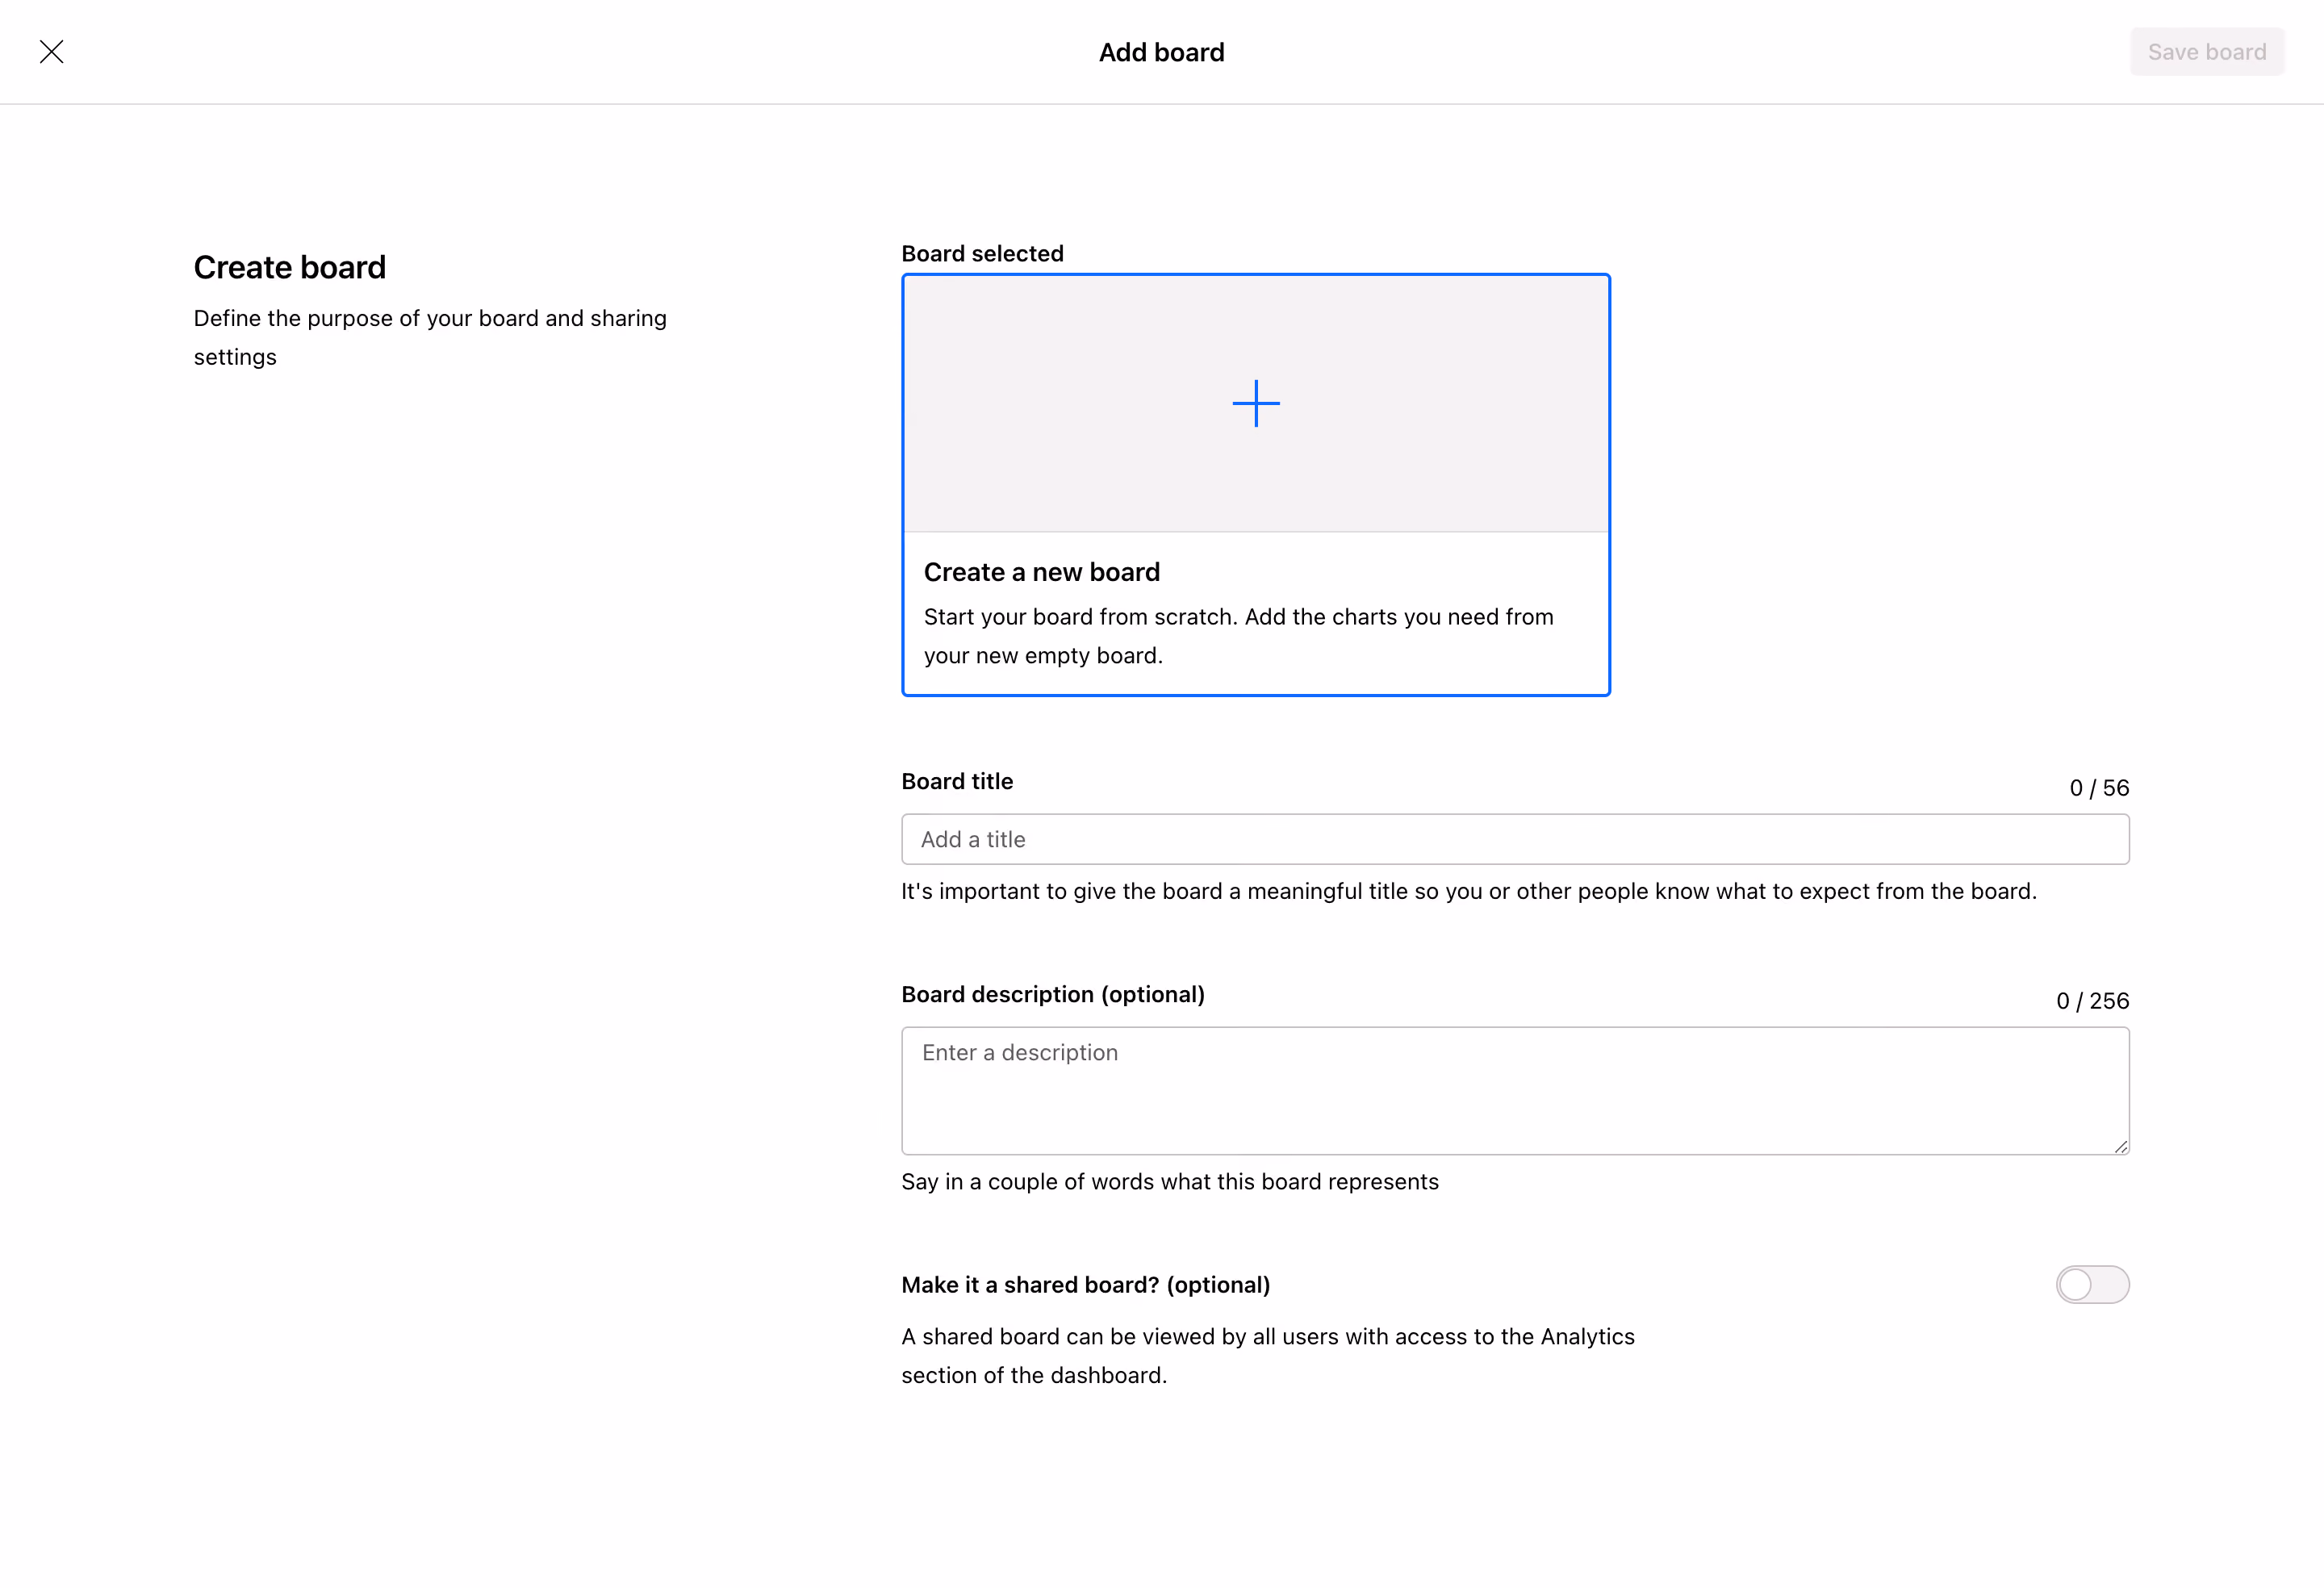Click the Add board header title
Image resolution: width=2324 pixels, height=1588 pixels.
(x=1162, y=52)
